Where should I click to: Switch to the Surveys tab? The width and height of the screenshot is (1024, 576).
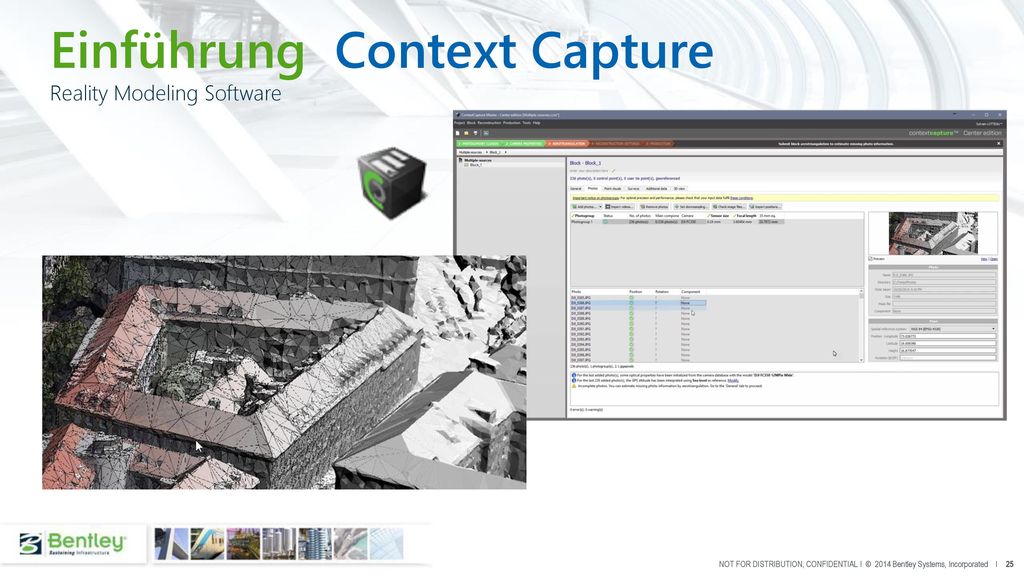633,189
